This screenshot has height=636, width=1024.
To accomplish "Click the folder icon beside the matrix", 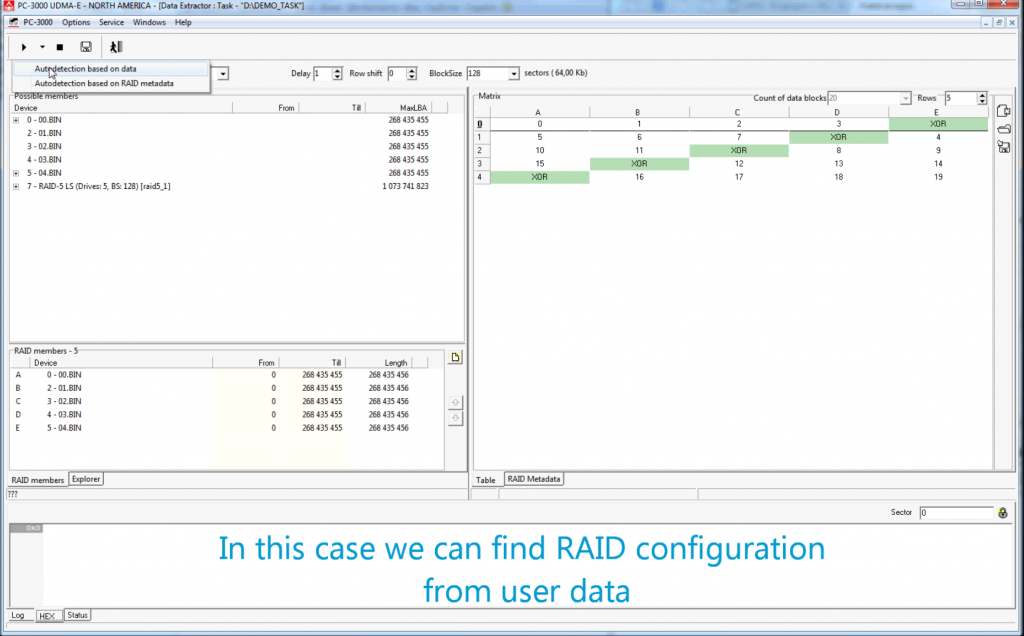I will point(1003,129).
